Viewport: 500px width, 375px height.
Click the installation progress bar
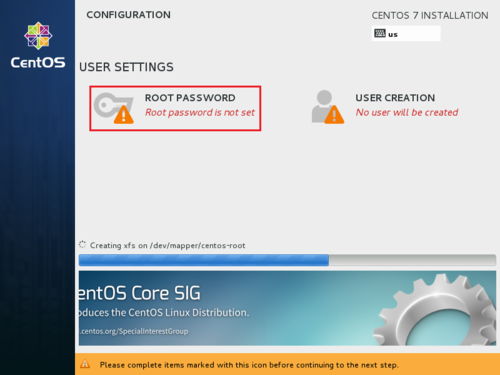[x=287, y=260]
